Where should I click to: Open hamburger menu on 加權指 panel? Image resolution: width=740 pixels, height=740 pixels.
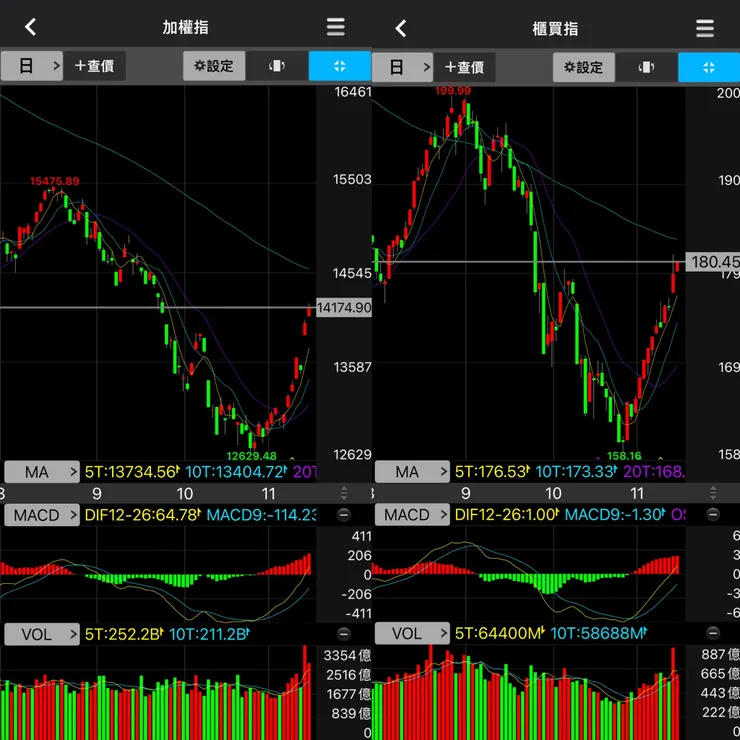[336, 27]
